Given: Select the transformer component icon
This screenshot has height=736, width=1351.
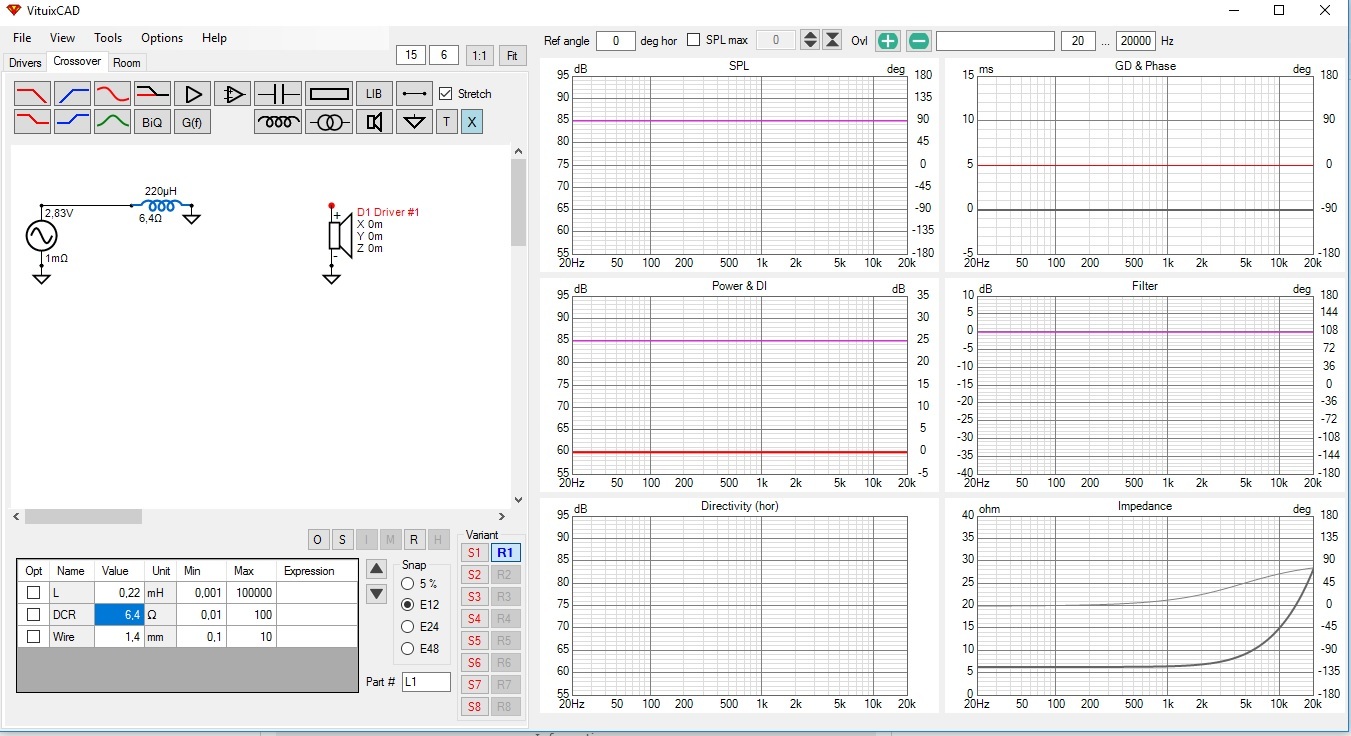Looking at the screenshot, I should [x=329, y=122].
